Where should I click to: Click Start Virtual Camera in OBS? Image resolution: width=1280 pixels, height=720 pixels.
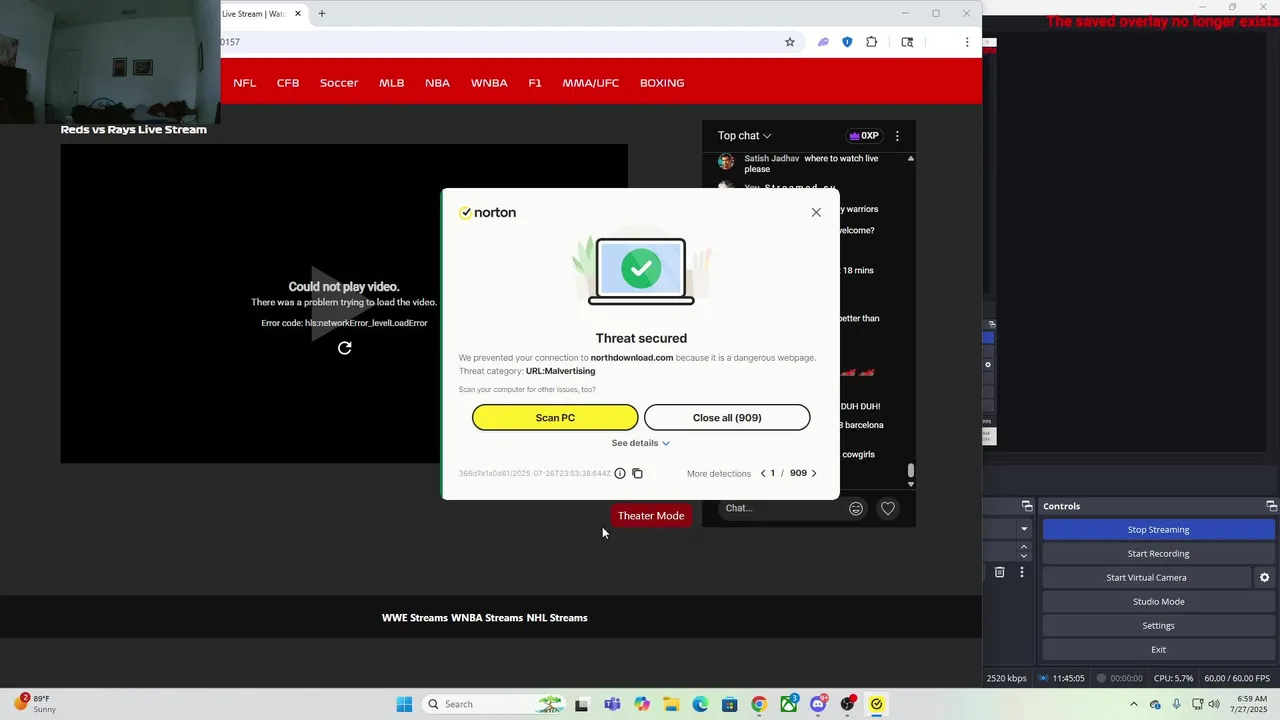coord(1146,578)
